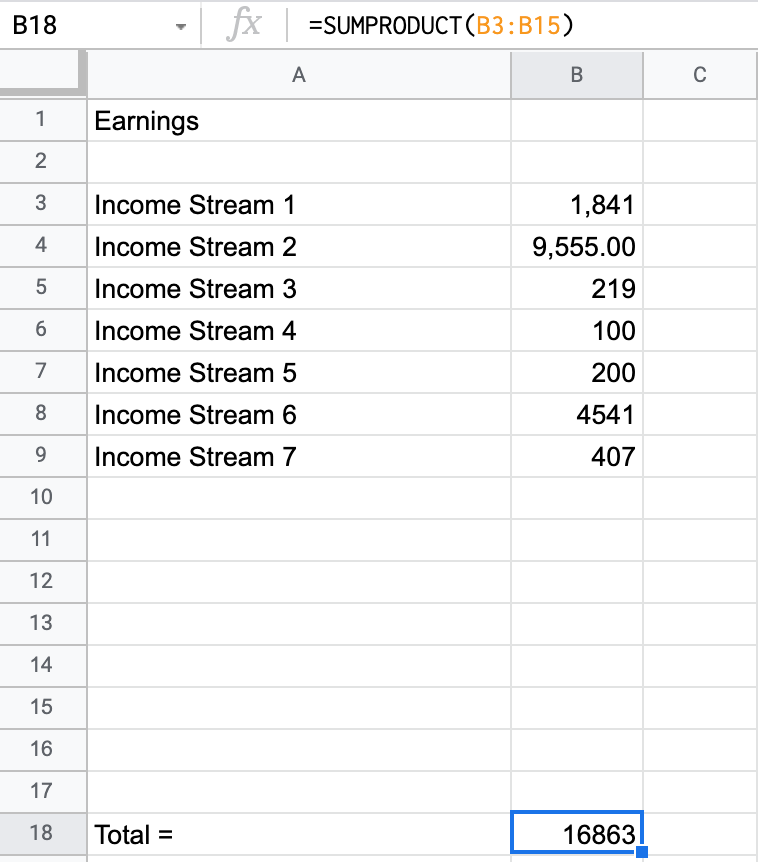This screenshot has height=862, width=758.
Task: Select row 11 header
Action: 42,539
